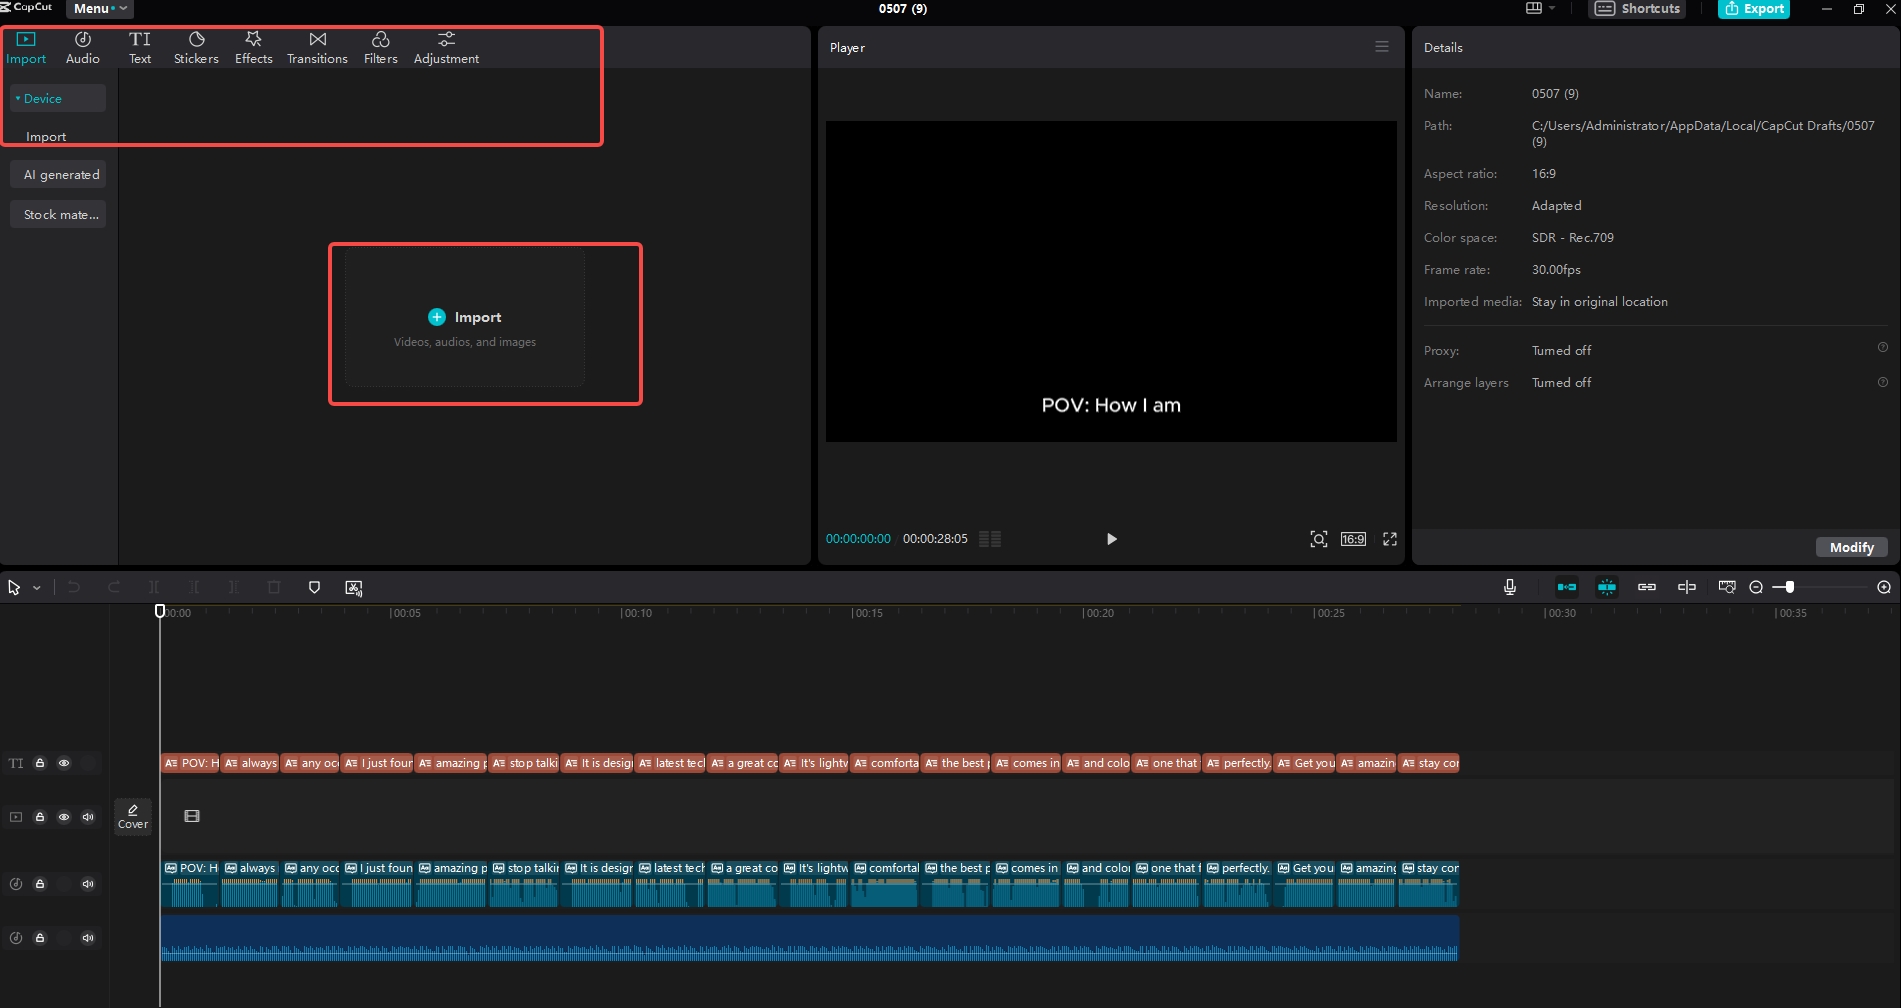Open the Stickers panel
The image size is (1901, 1008).
(x=196, y=46)
